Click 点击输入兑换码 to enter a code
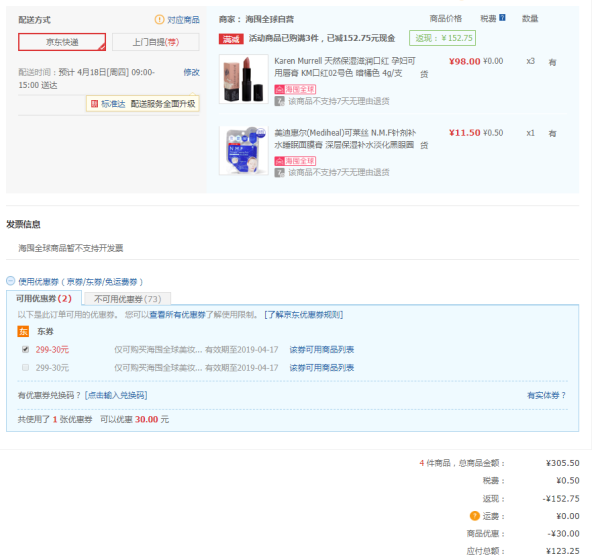The height and width of the screenshot is (560, 600). click(116, 395)
